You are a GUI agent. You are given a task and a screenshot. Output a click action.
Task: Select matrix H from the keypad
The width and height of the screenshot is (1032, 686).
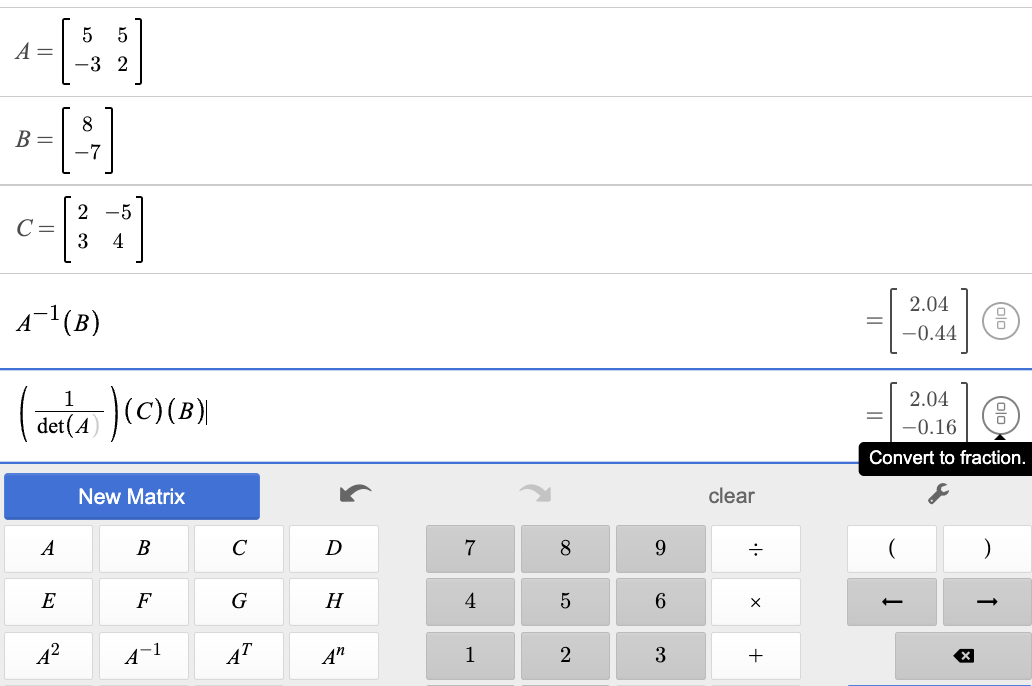(x=333, y=601)
